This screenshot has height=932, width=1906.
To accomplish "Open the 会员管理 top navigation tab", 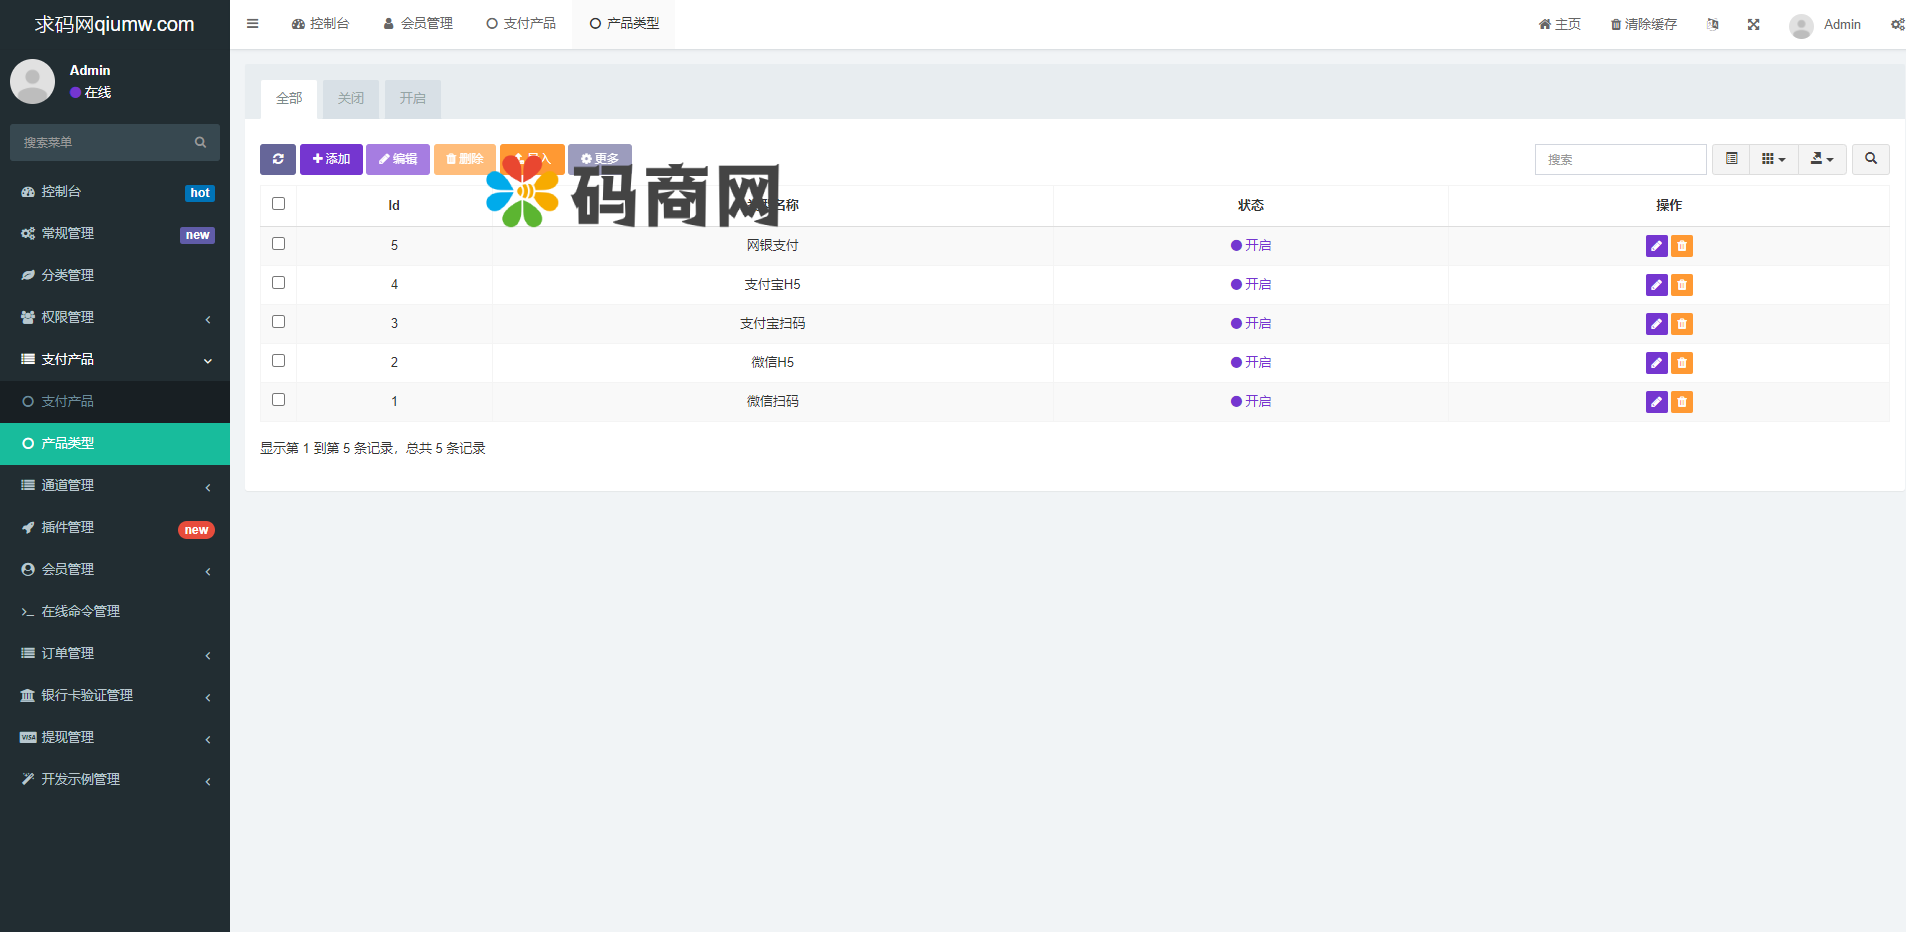I will tap(418, 24).
